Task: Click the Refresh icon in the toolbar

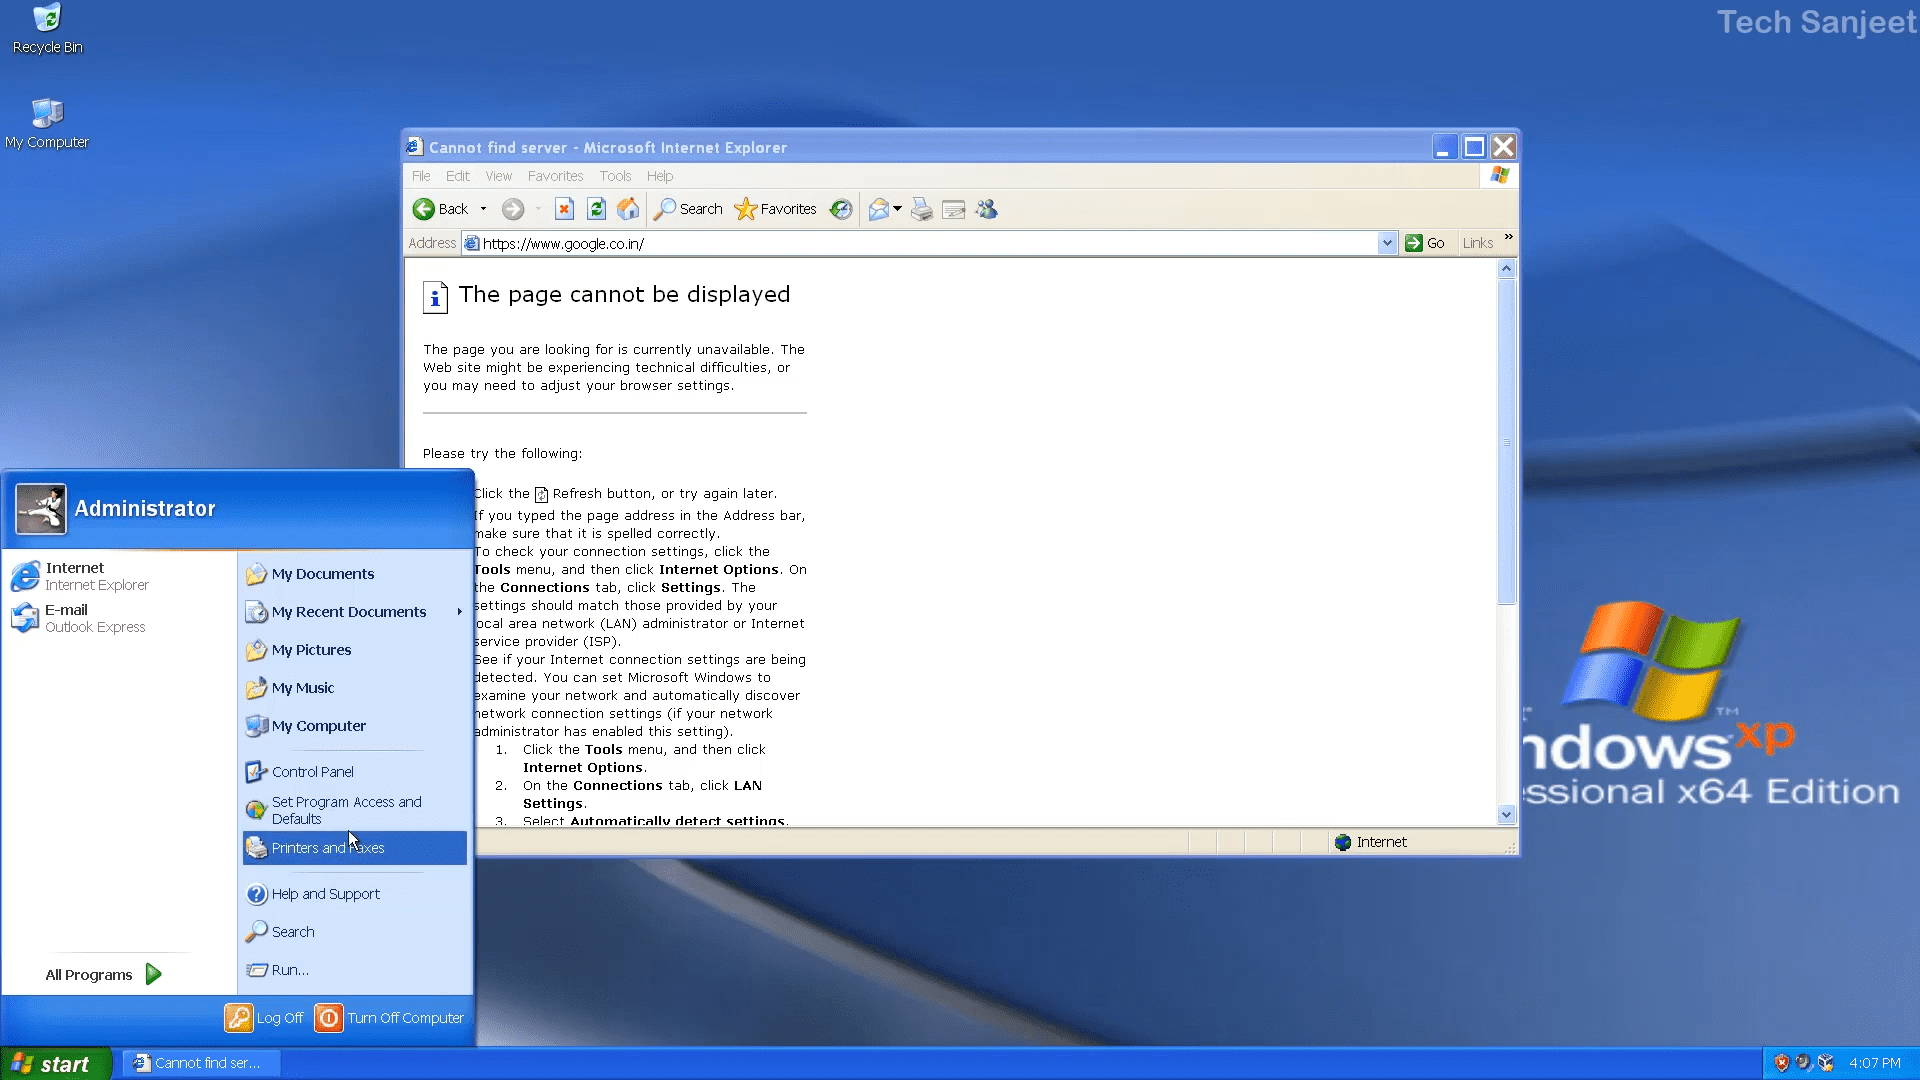Action: (x=596, y=209)
